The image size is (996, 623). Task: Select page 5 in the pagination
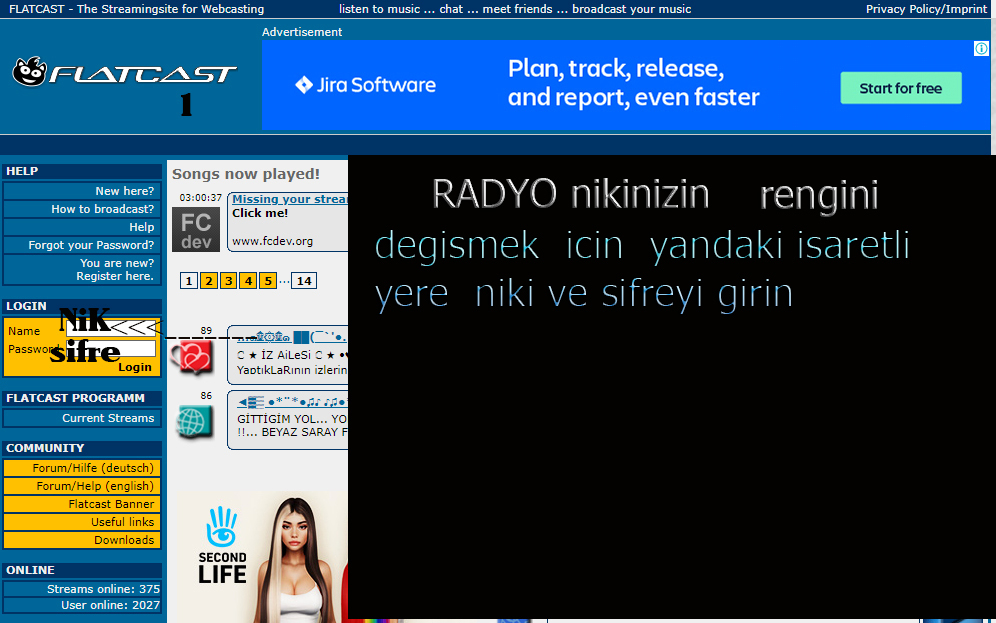coord(268,281)
